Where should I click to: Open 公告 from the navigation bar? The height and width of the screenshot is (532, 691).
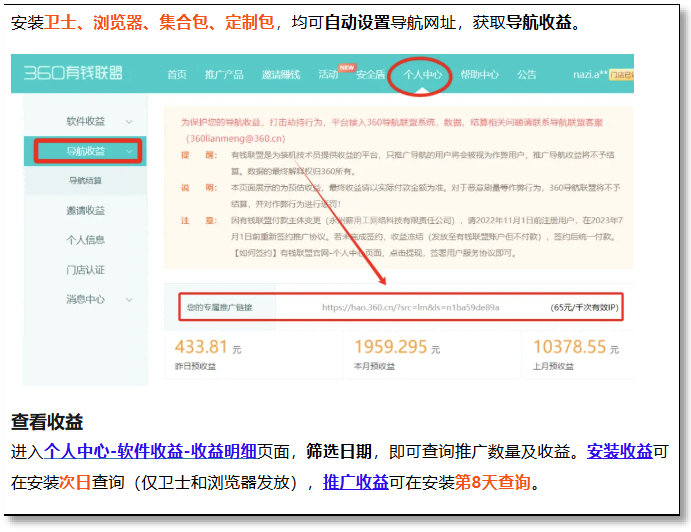527,74
